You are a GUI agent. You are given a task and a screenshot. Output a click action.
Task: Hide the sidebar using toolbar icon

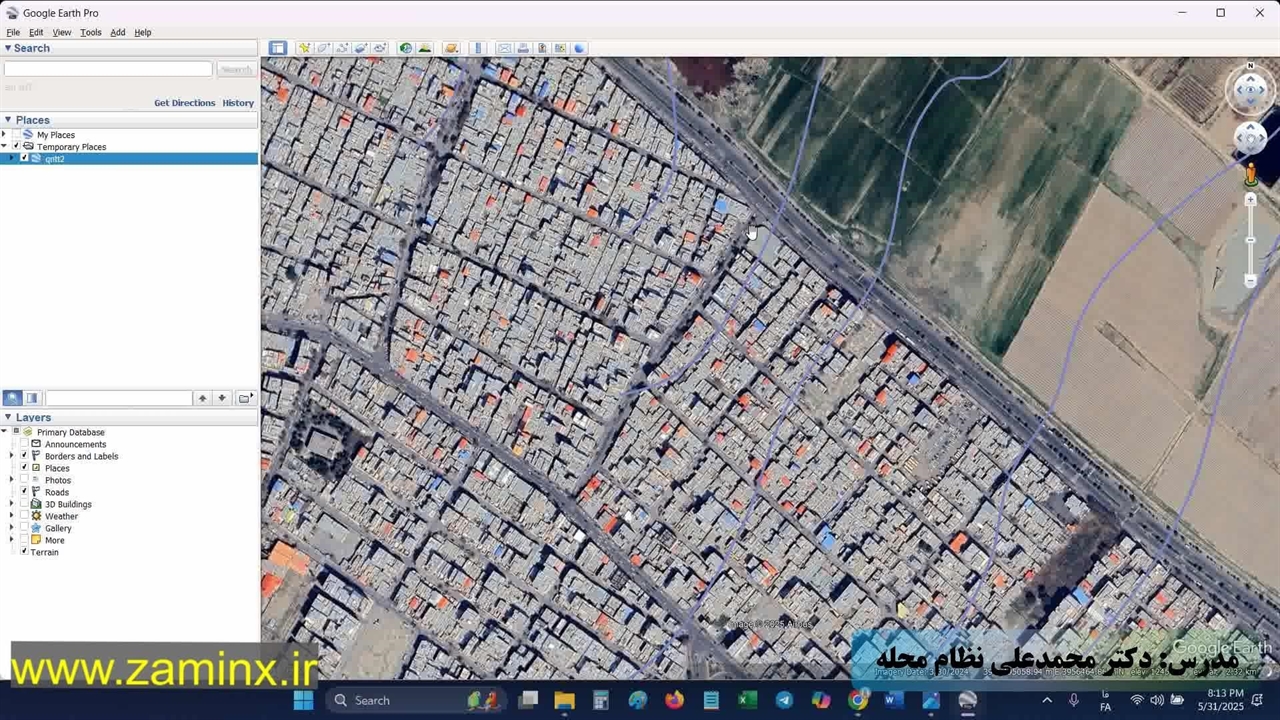point(277,48)
